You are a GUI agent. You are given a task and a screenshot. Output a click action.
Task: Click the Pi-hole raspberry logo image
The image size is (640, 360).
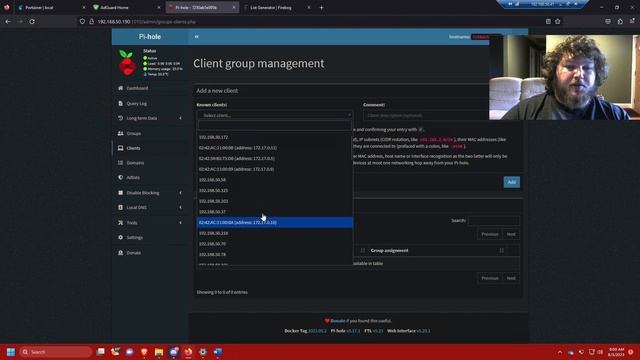(x=127, y=62)
